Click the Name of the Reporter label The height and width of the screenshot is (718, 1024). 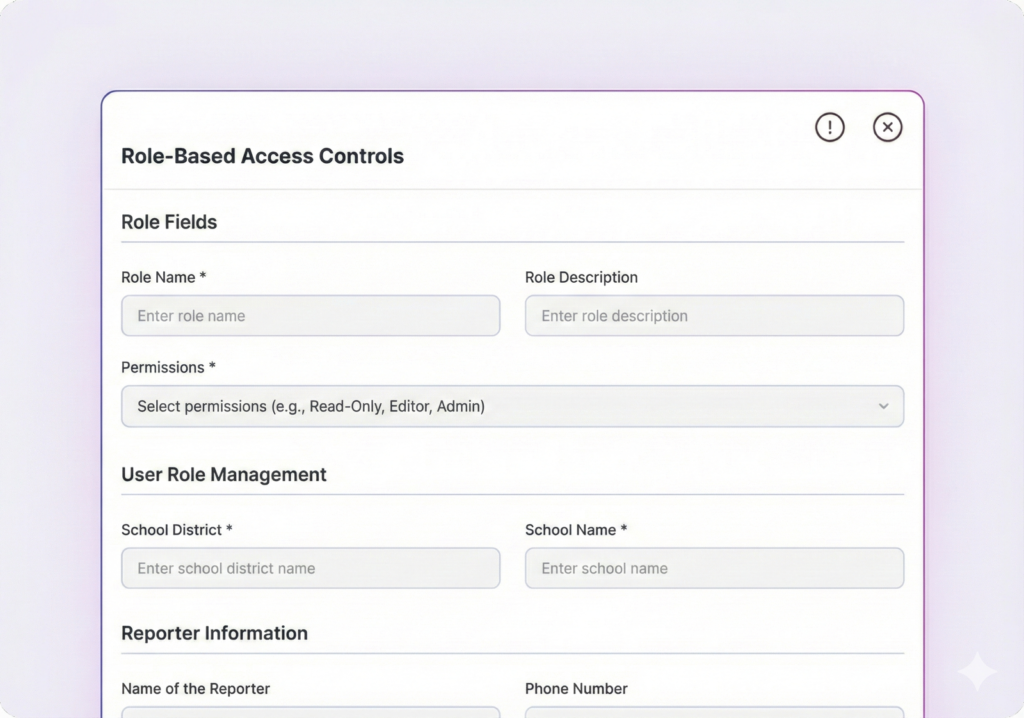tap(195, 688)
